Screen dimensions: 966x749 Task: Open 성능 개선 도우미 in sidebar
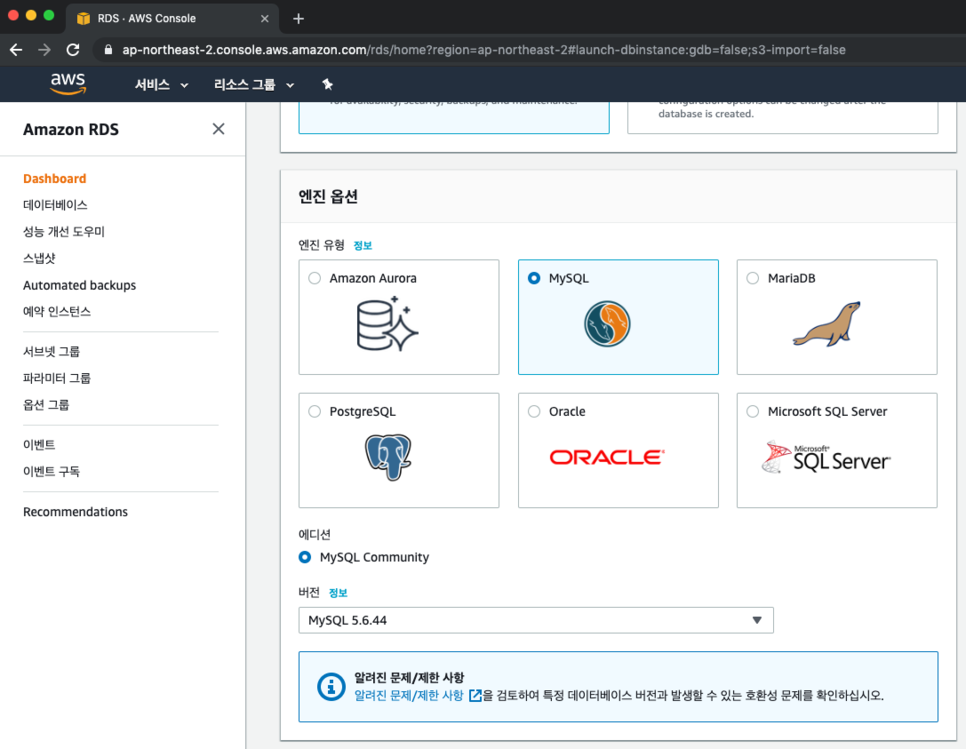63,232
